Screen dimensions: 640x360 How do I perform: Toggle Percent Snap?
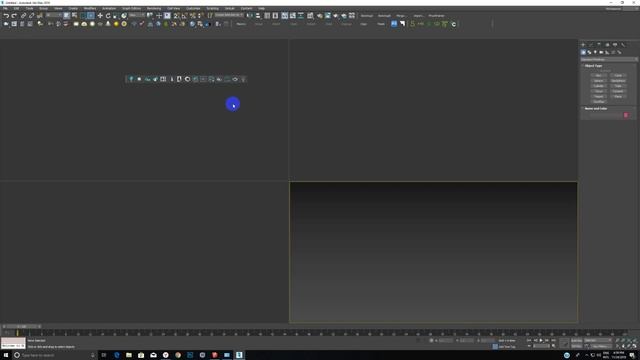click(193, 16)
